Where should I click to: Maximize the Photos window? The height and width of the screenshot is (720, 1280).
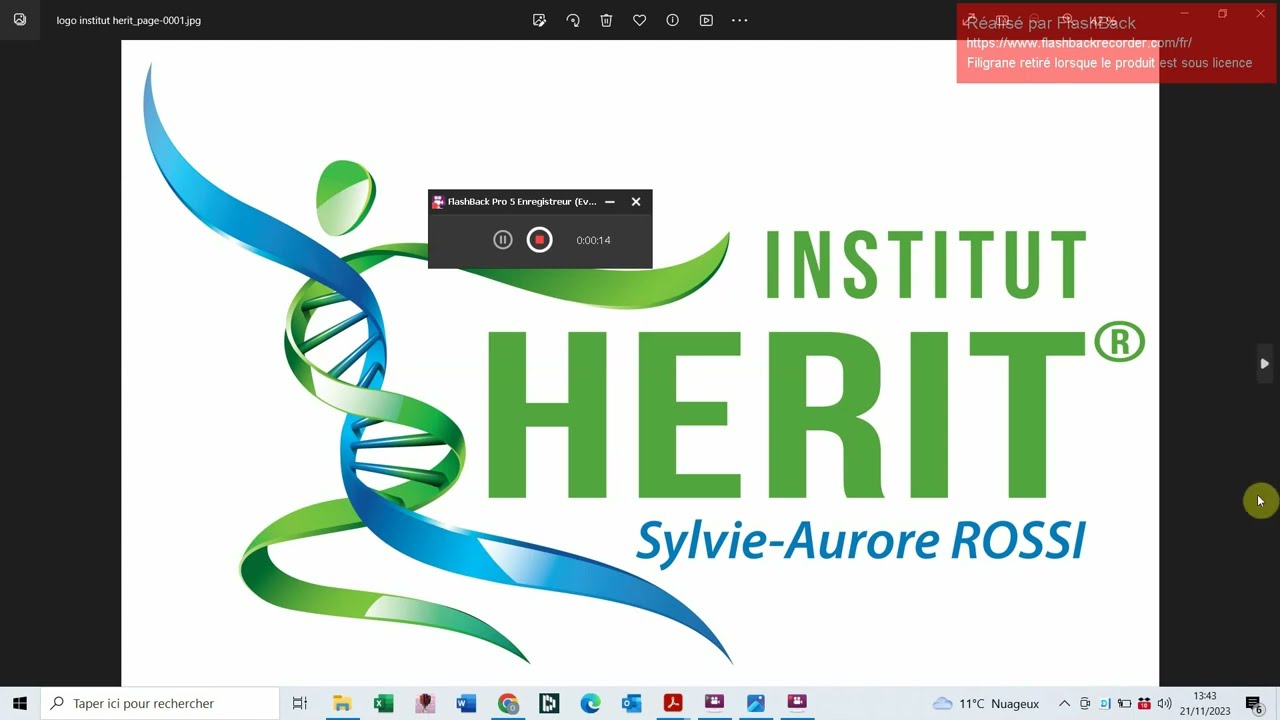tap(1222, 14)
